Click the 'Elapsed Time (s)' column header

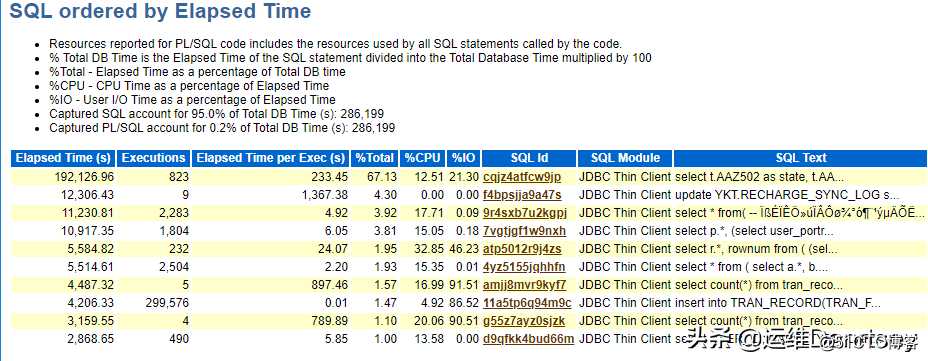click(x=63, y=158)
